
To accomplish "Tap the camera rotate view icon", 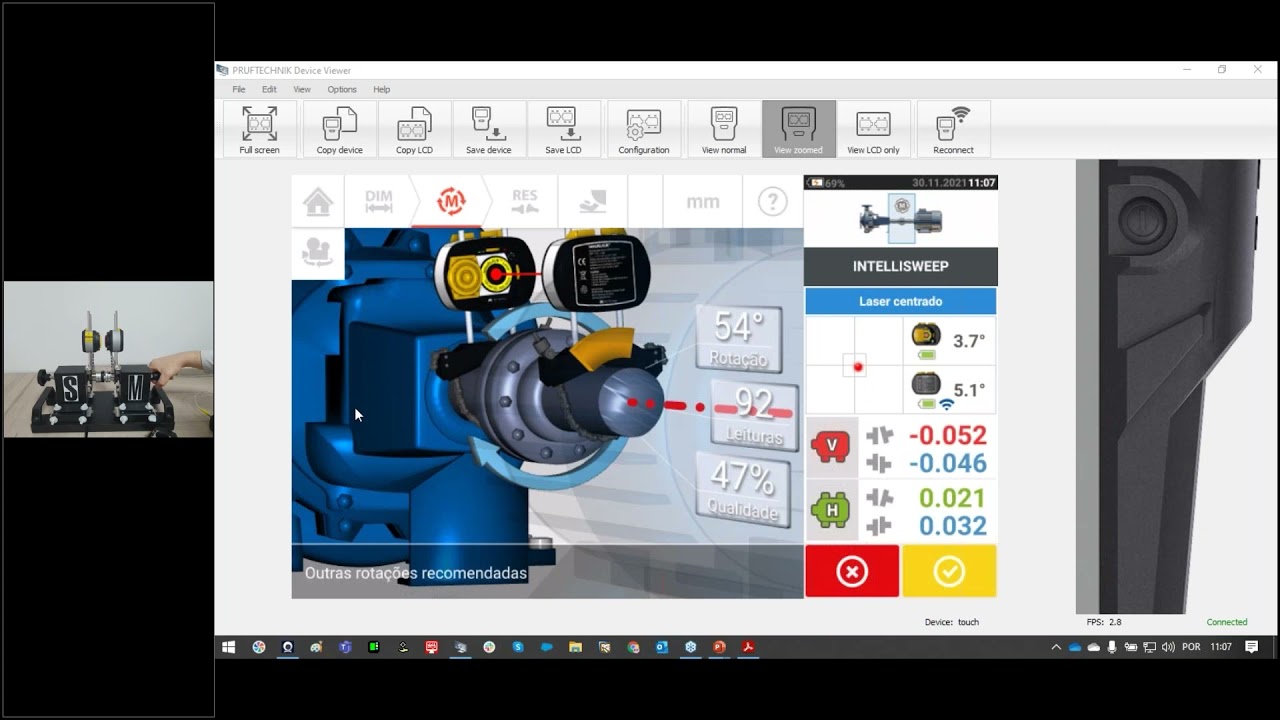I will point(318,253).
